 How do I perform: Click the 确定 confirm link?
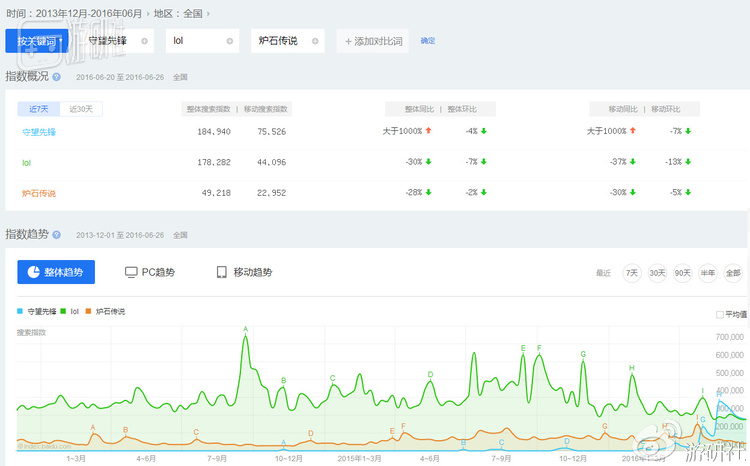(428, 41)
